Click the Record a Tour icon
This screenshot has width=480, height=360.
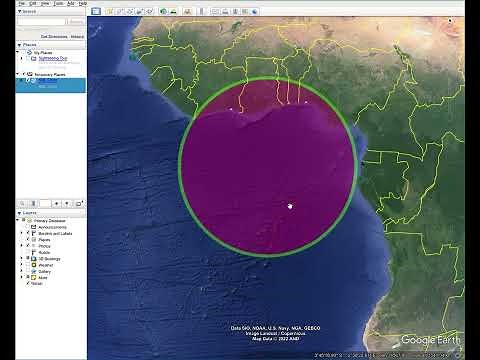150,11
